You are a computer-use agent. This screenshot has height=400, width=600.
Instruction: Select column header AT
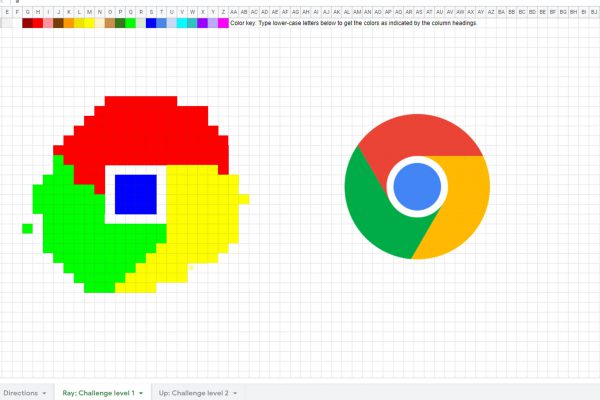pos(429,12)
